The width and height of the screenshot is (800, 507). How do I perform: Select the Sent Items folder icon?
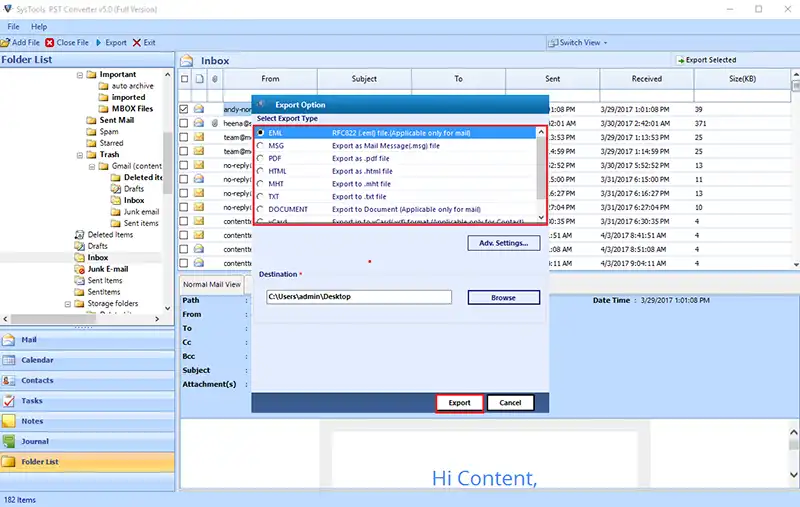pos(79,281)
